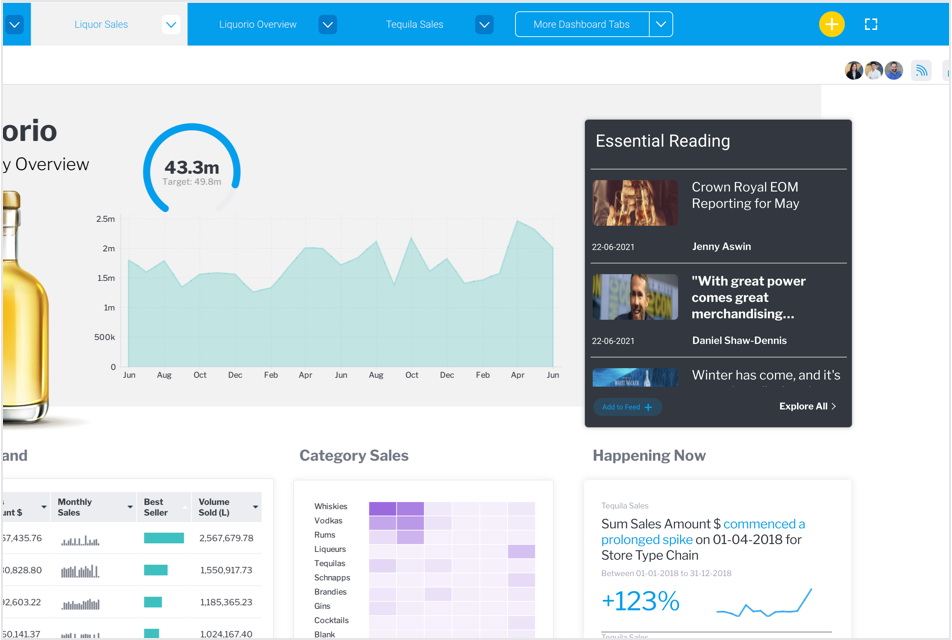Image resolution: width=952 pixels, height=640 pixels.
Task: Click the Add to Feed button
Action: (627, 407)
